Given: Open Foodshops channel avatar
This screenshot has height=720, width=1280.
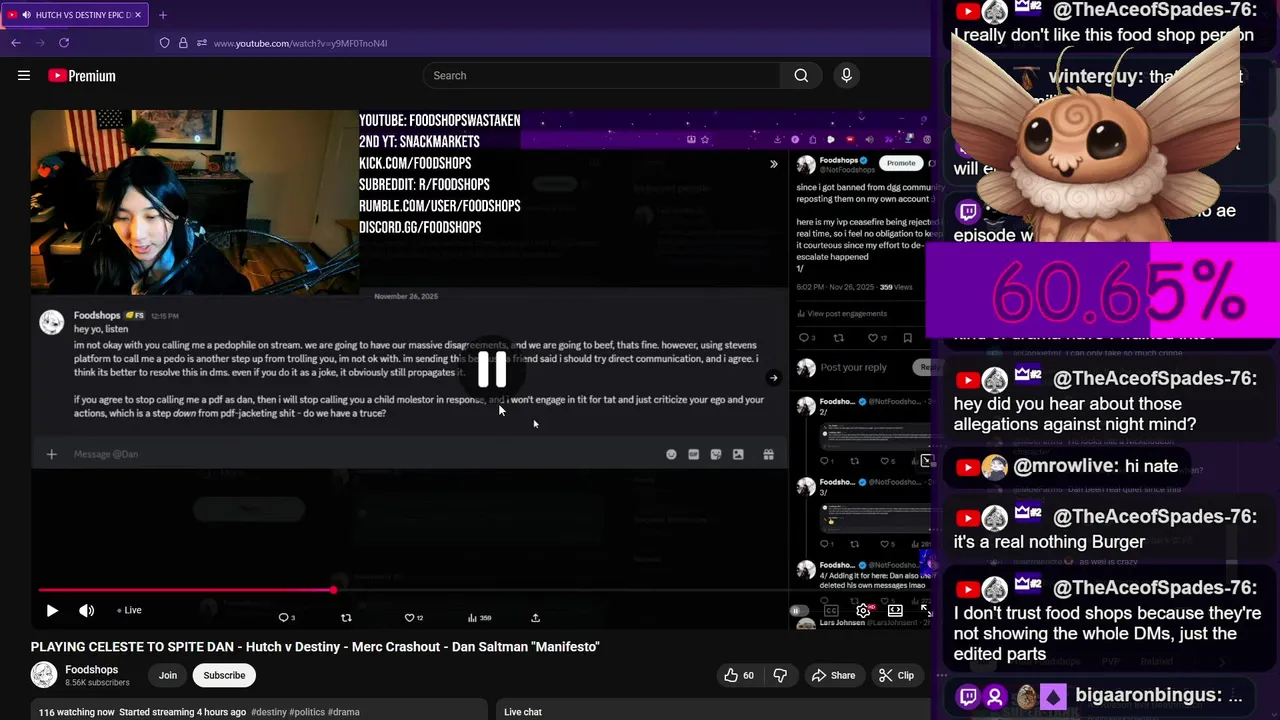Looking at the screenshot, I should [44, 675].
